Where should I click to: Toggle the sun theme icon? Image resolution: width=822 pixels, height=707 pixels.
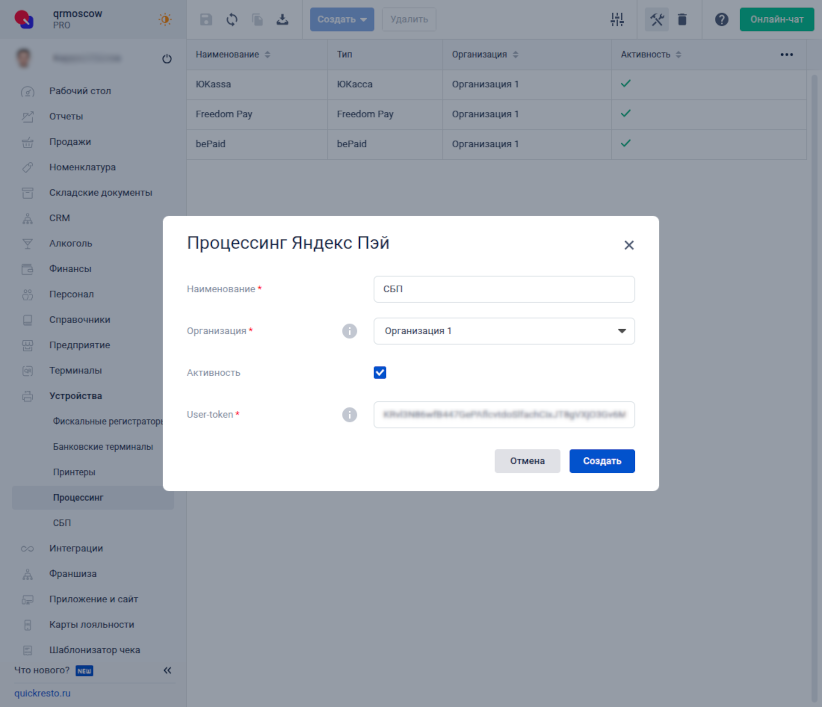point(165,19)
